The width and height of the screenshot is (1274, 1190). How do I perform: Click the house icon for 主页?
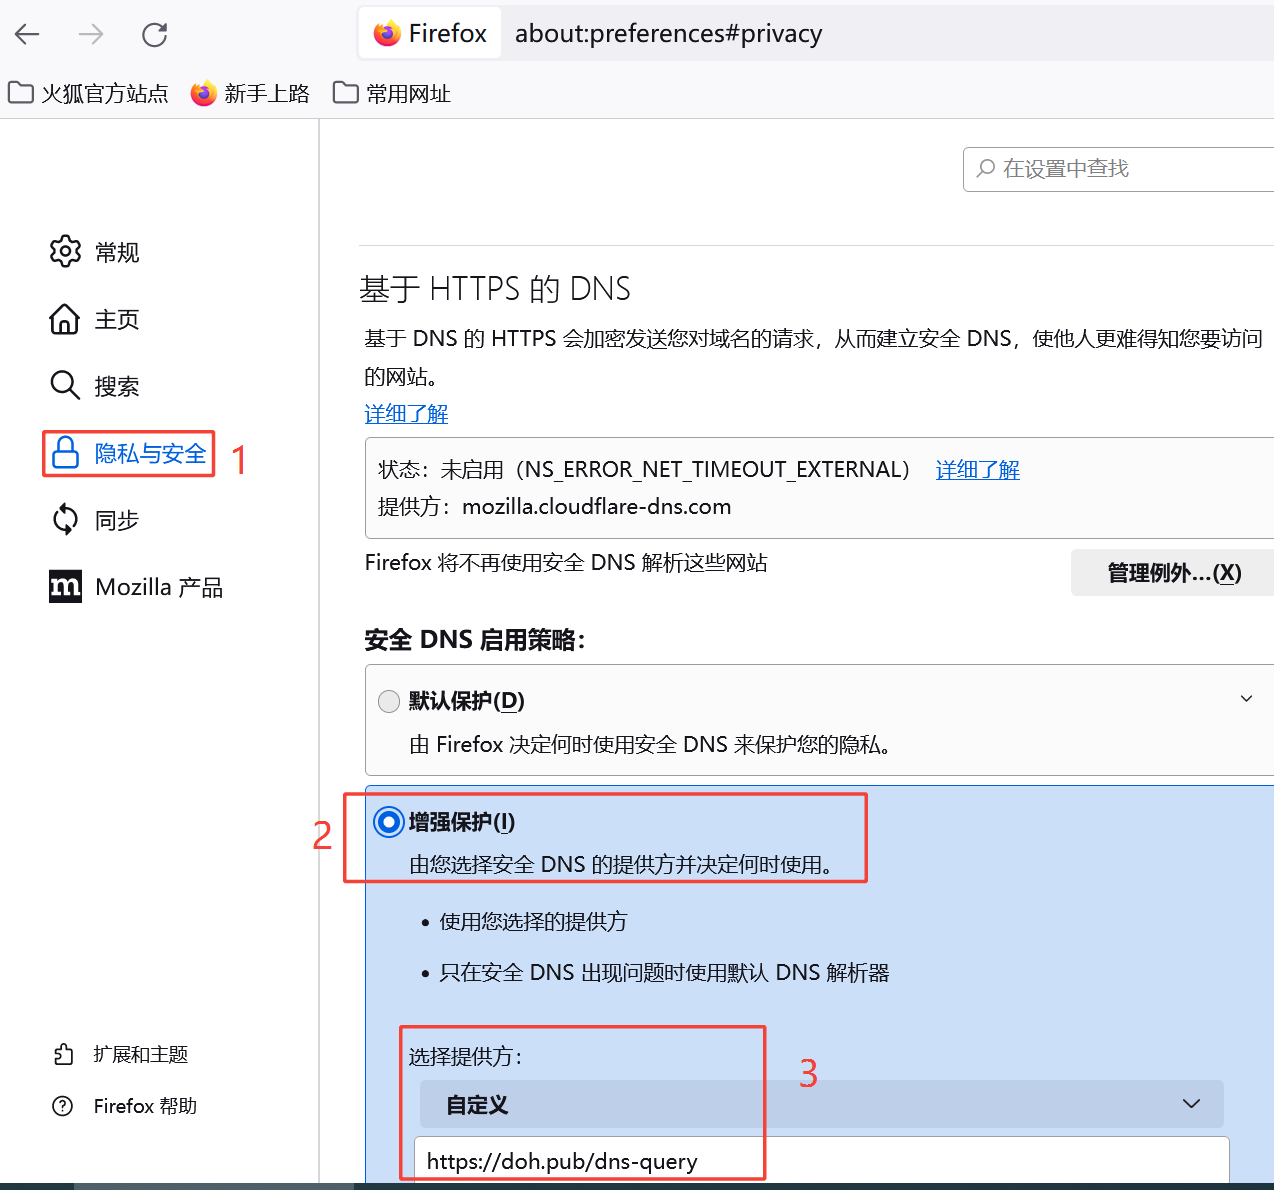coord(65,319)
